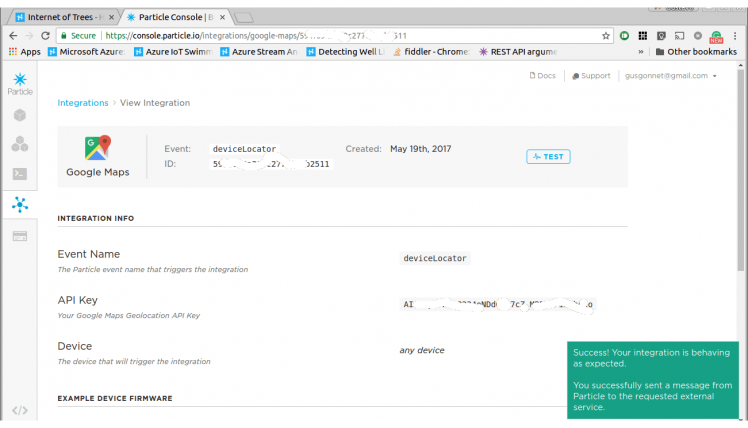The height and width of the screenshot is (428, 748).
Task: Expand hidden bookmarks with the double chevron
Action: pos(641,52)
